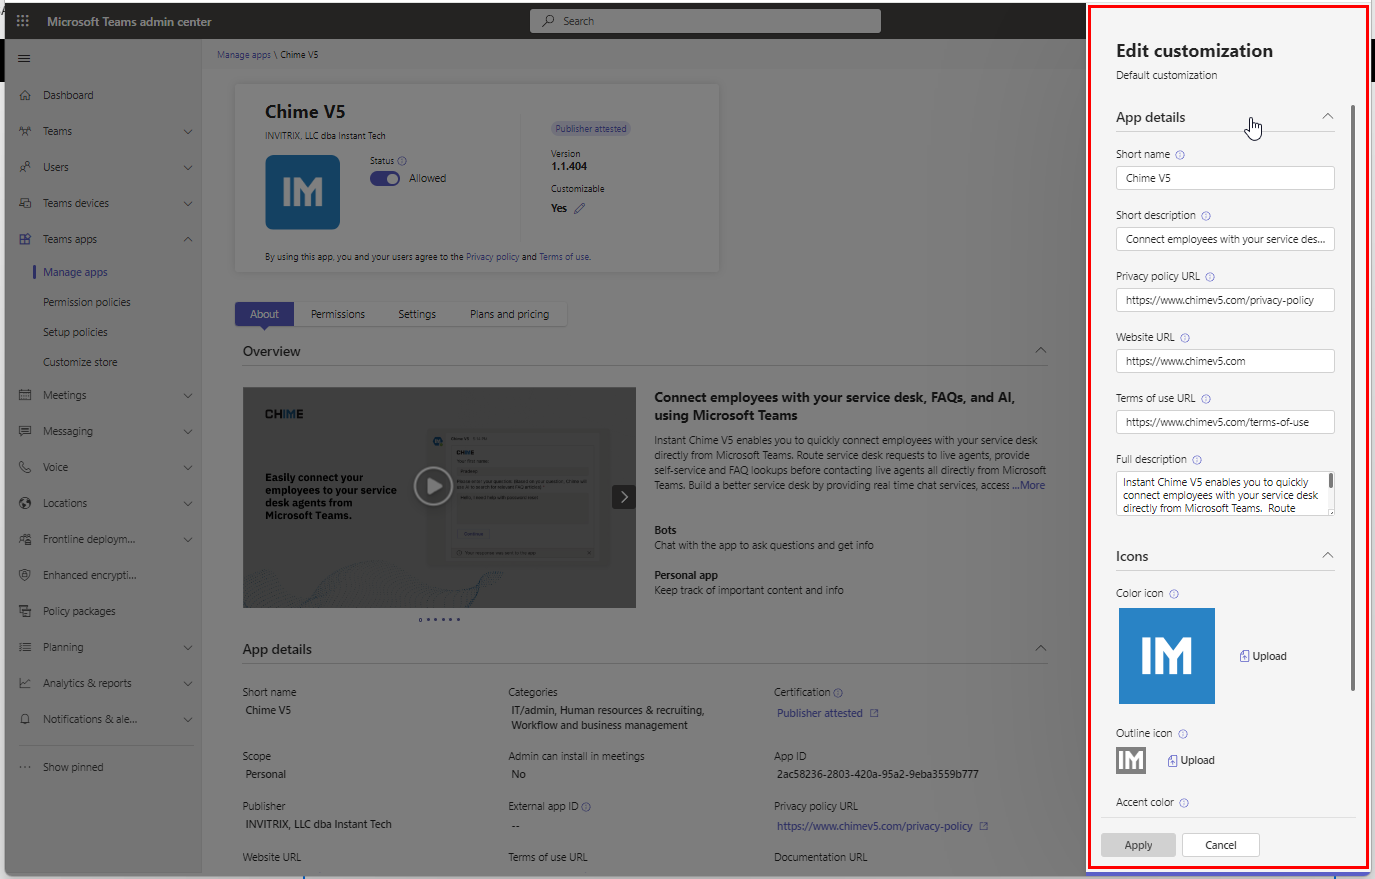Play the Chime overview video
Screen dimensions: 1375x879
coord(433,486)
